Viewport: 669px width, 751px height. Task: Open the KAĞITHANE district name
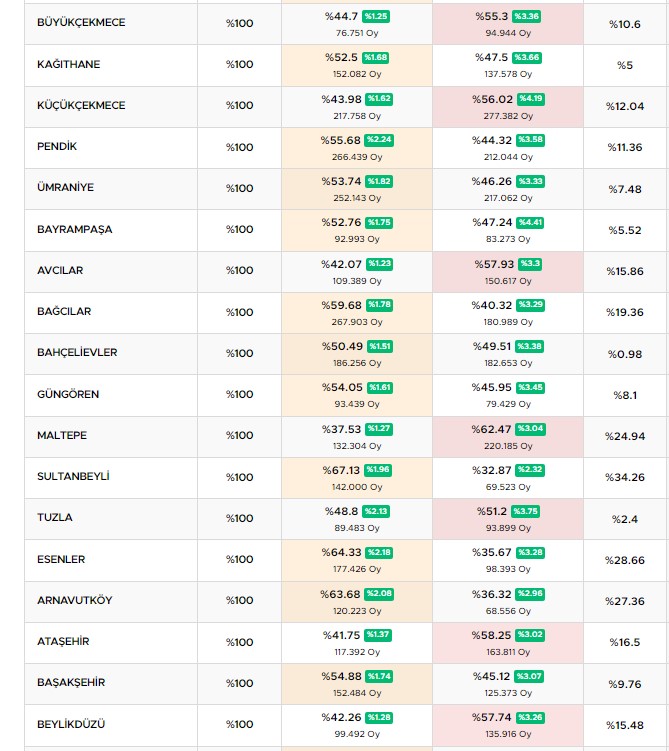[68, 64]
